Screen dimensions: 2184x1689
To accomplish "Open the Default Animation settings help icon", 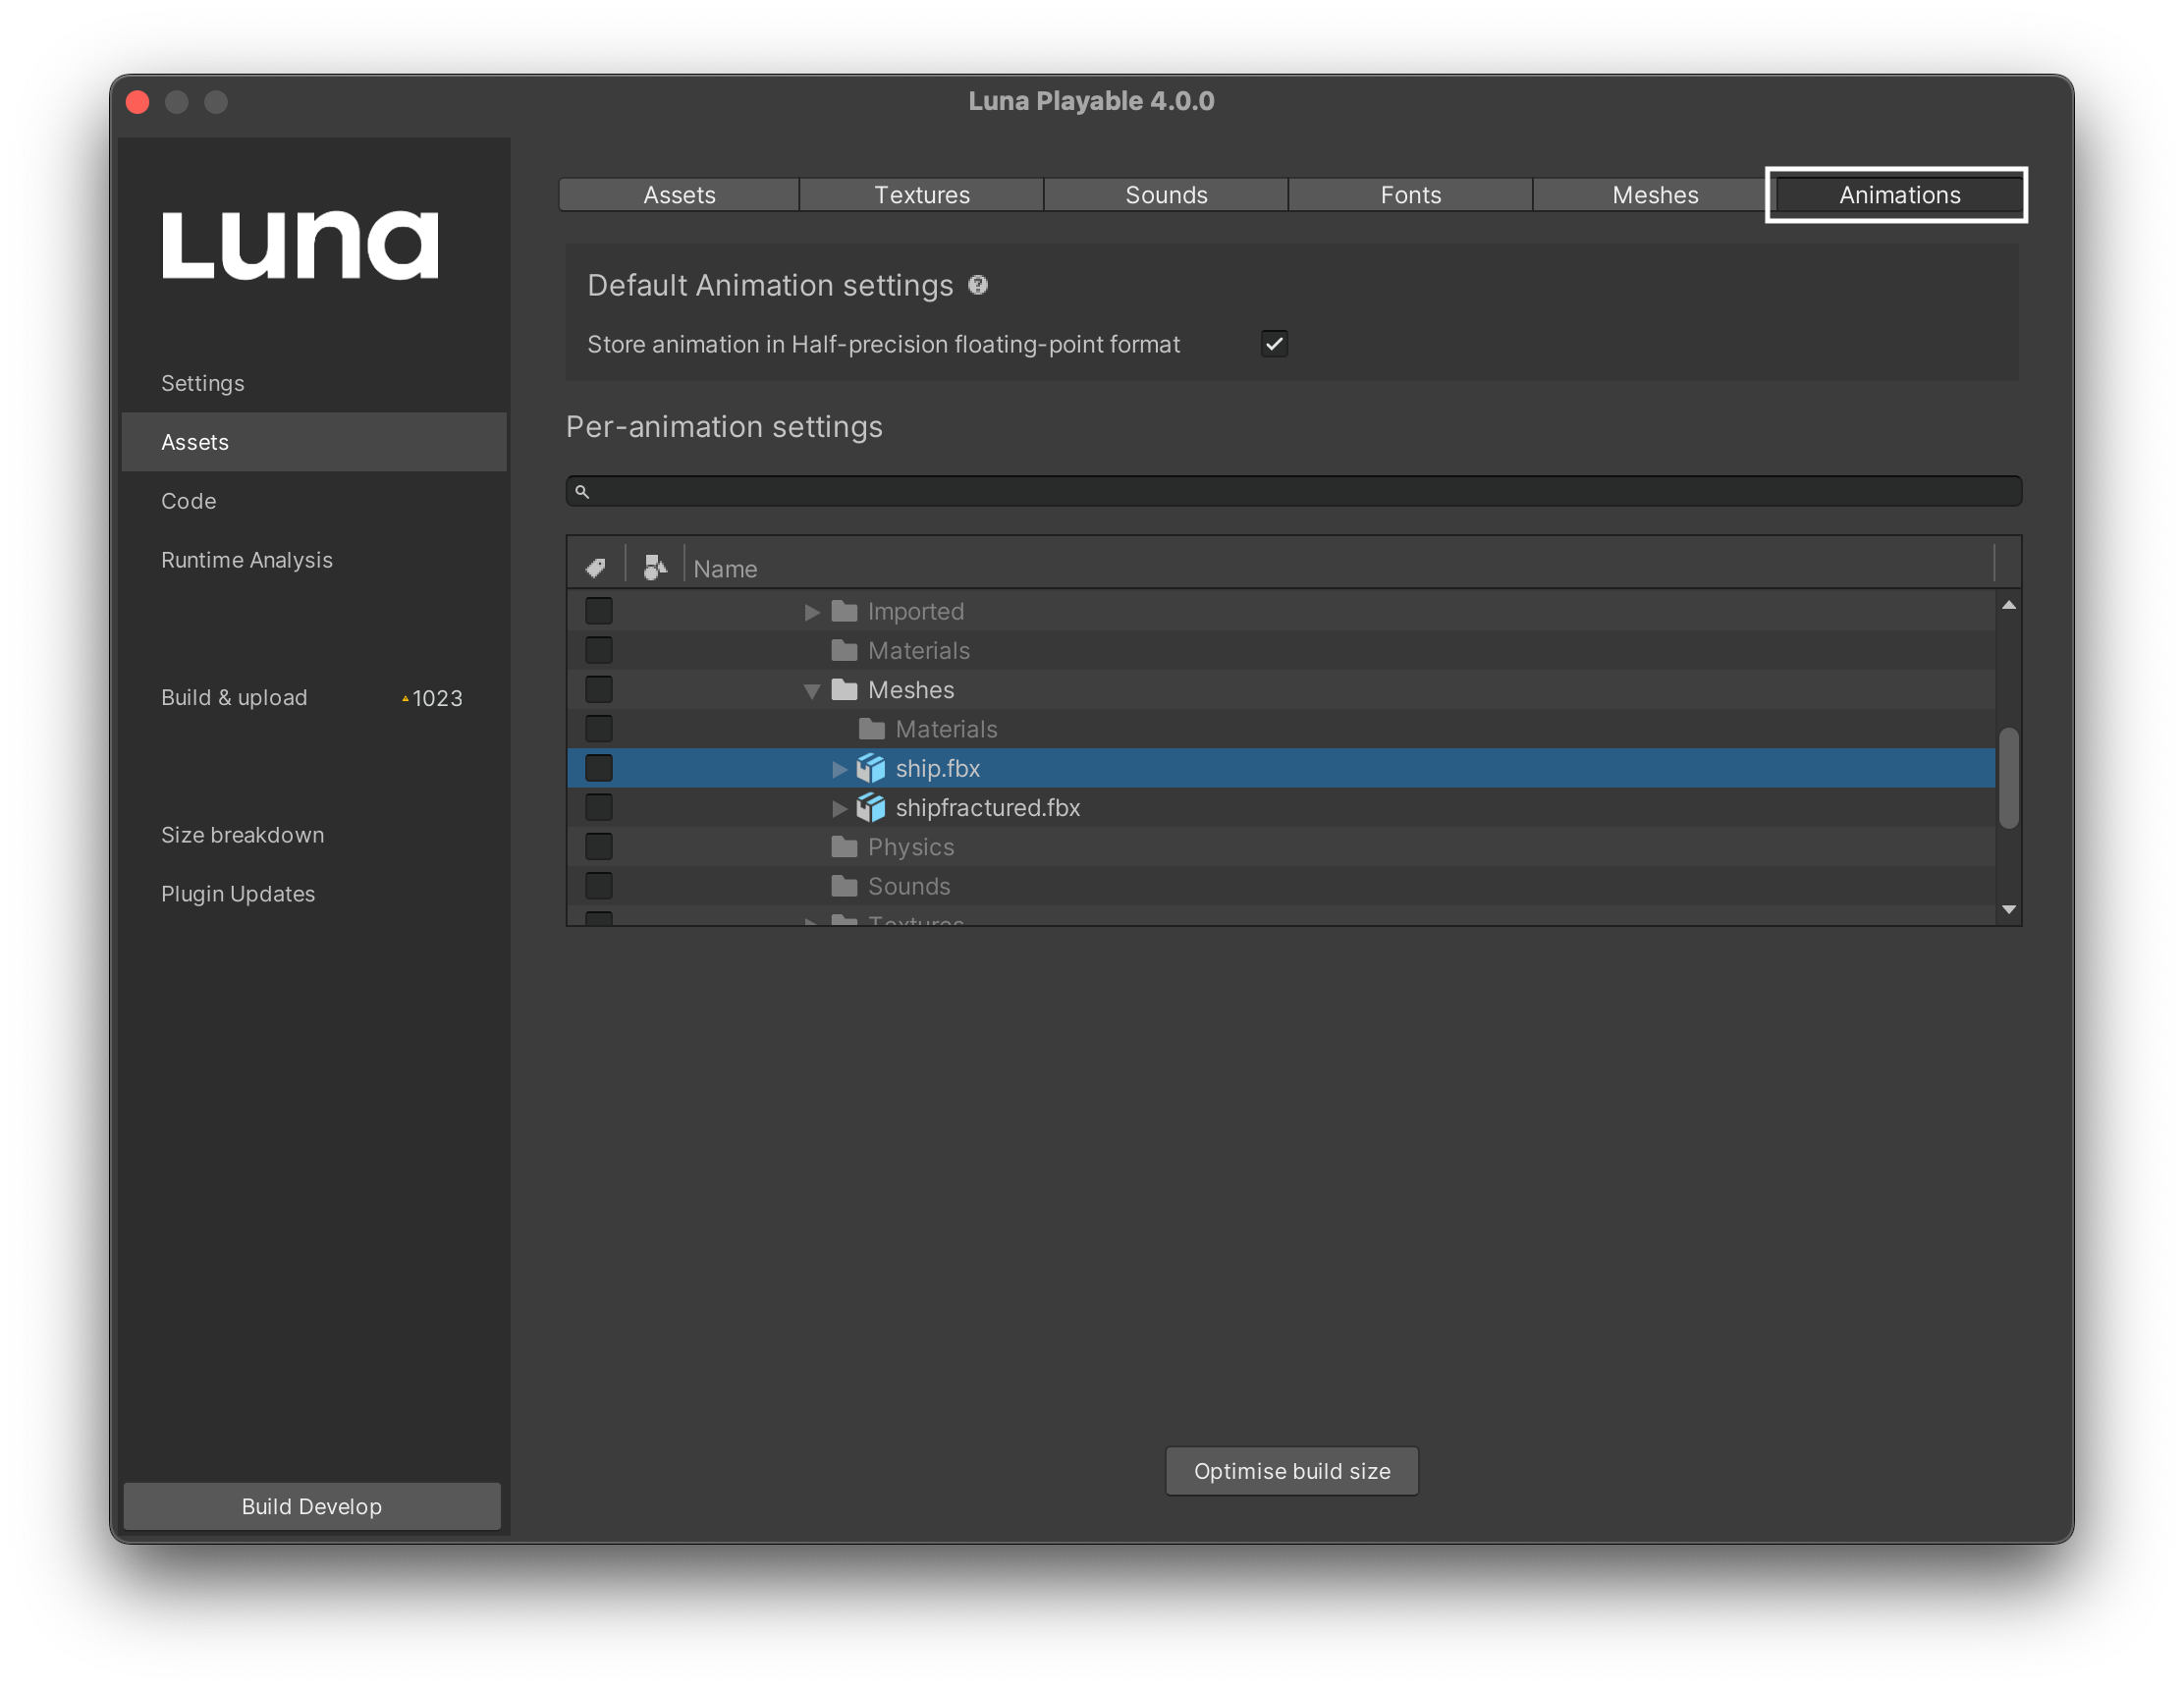I will tap(978, 285).
